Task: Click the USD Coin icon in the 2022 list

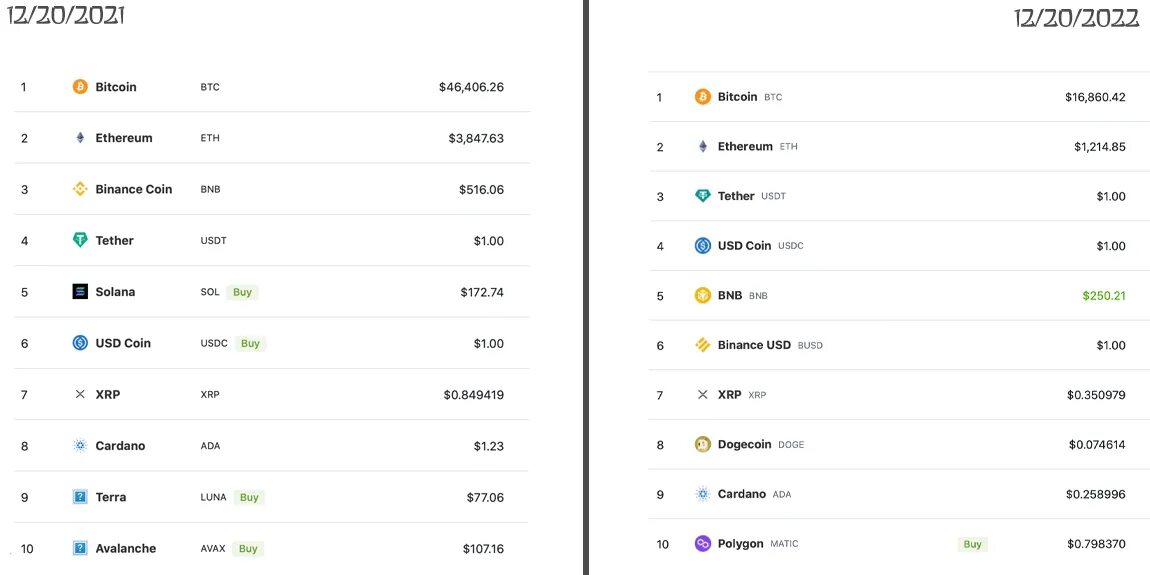Action: pos(703,246)
